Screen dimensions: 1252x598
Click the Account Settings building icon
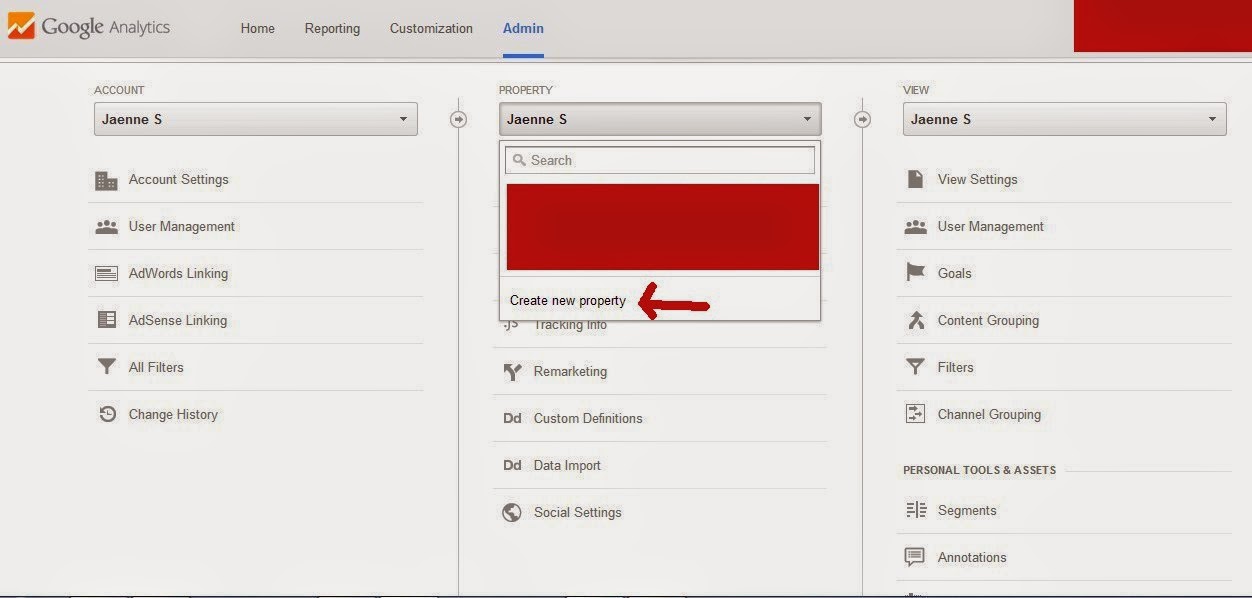[106, 180]
